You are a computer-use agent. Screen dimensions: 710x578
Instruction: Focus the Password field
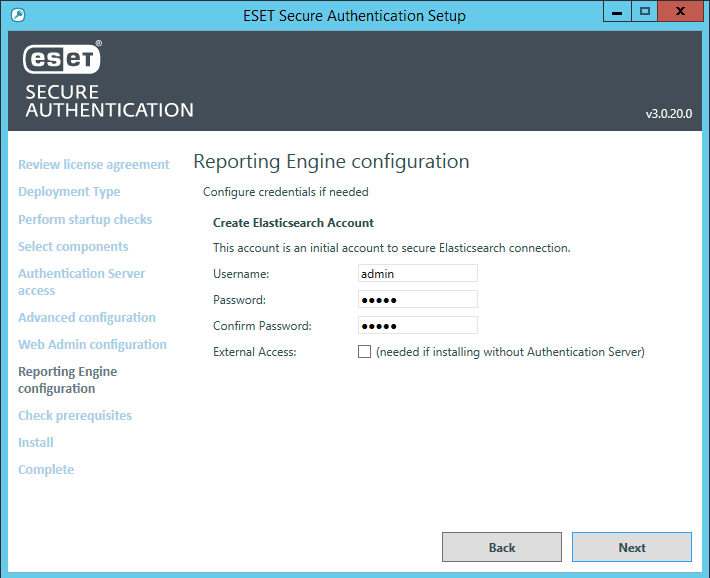point(417,299)
